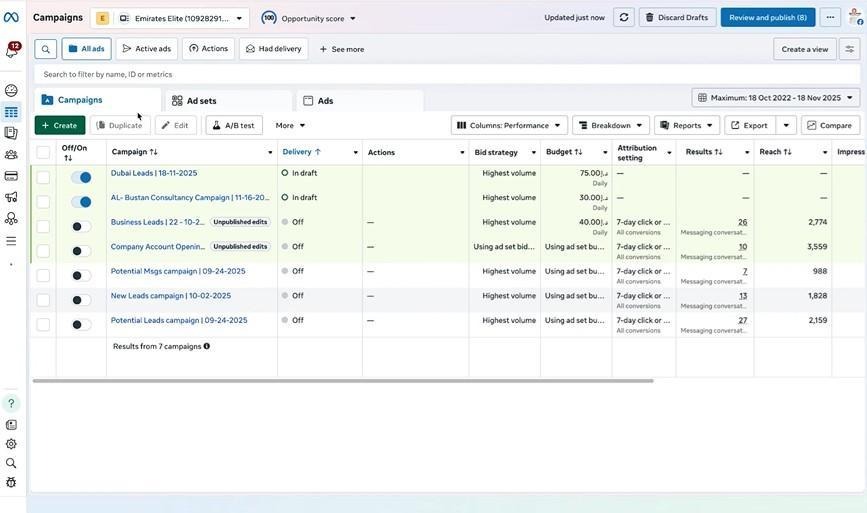This screenshot has width=867, height=513.
Task: Tick checkbox for AL- Bustan Consultancy Campaign row
Action: point(43,202)
